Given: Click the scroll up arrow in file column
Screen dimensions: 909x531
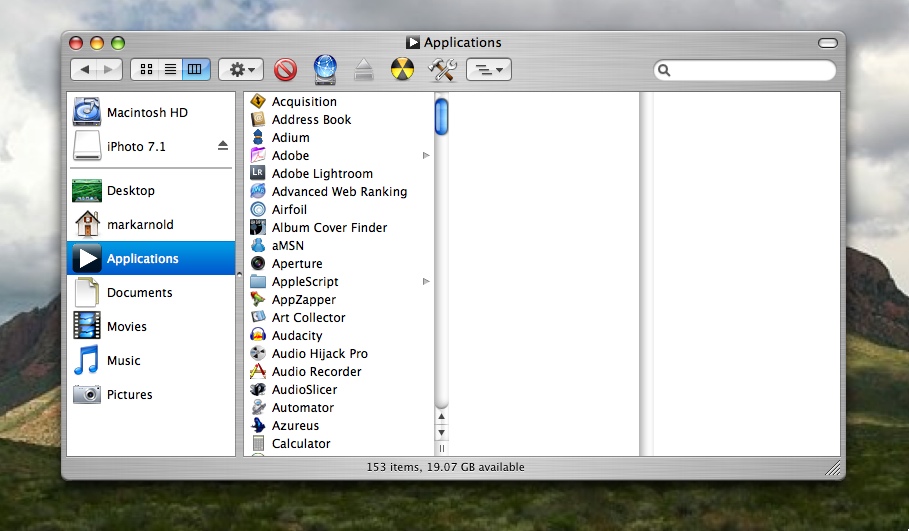Looking at the screenshot, I should [441, 416].
